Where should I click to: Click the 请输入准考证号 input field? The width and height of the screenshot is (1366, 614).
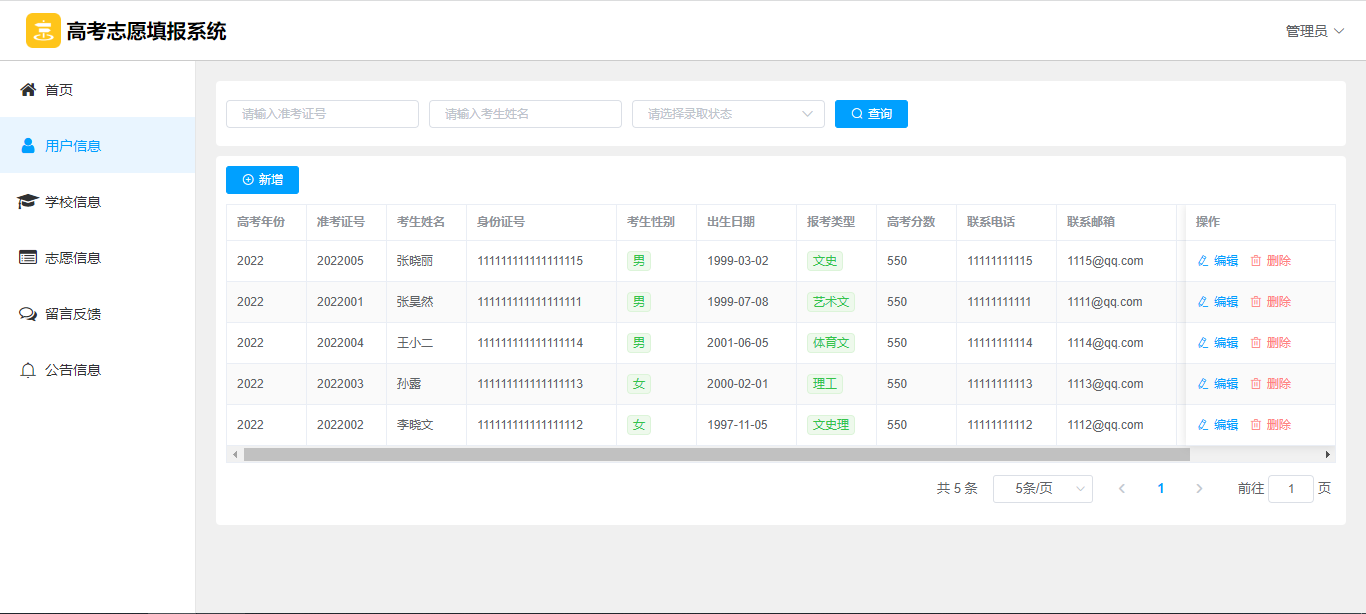coord(322,114)
